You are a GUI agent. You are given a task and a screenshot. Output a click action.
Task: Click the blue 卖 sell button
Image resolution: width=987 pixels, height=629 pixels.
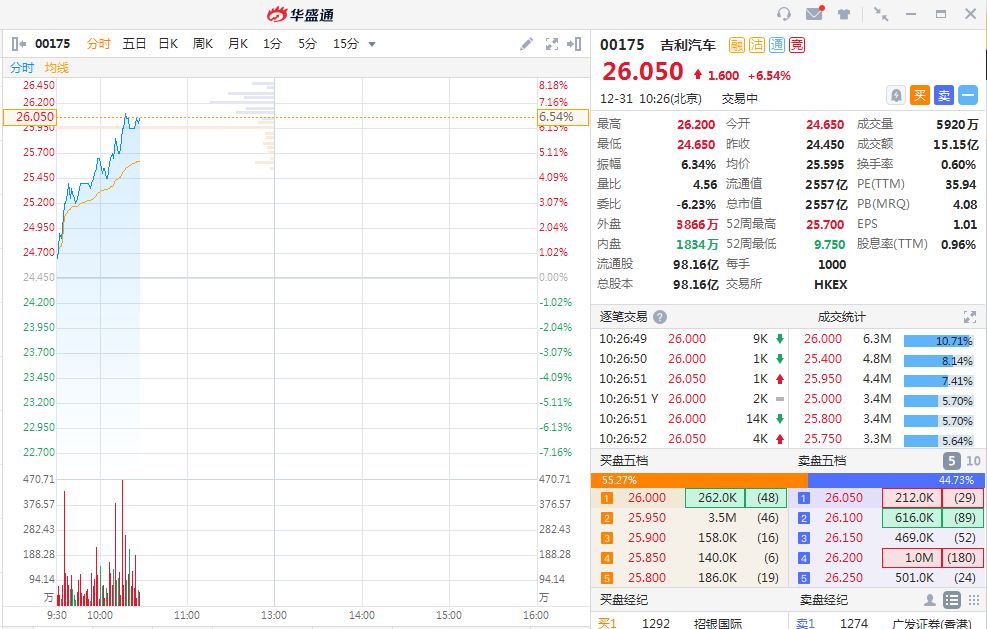click(944, 95)
